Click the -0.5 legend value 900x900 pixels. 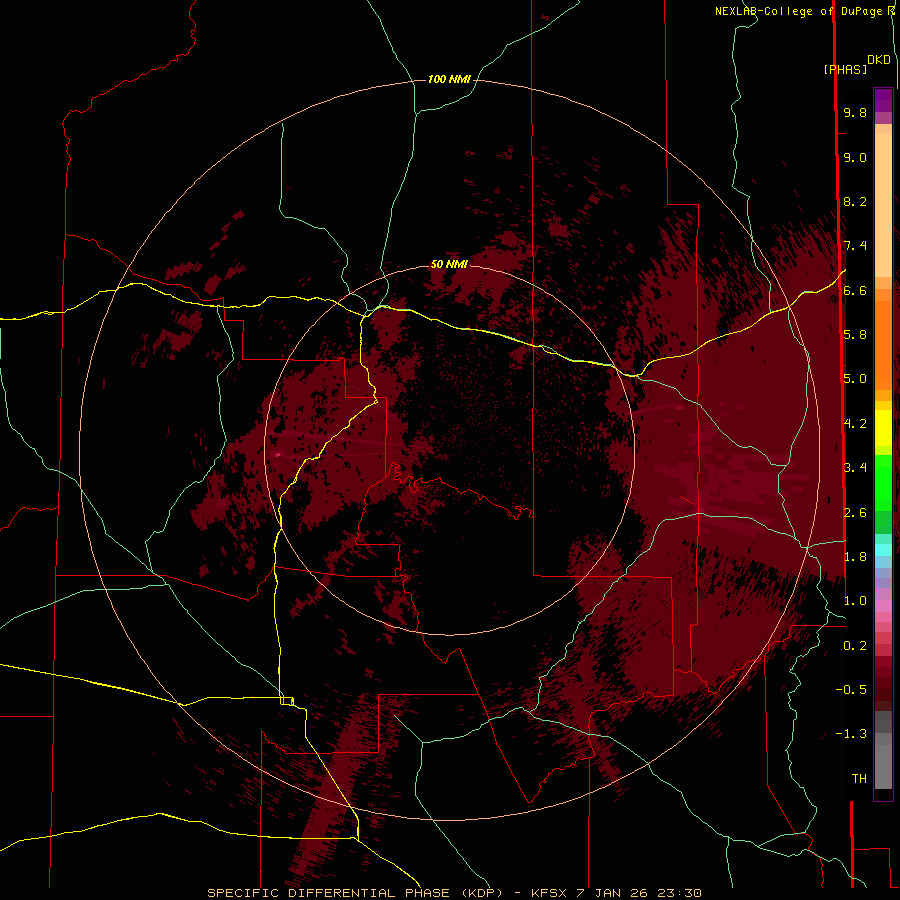click(851, 690)
